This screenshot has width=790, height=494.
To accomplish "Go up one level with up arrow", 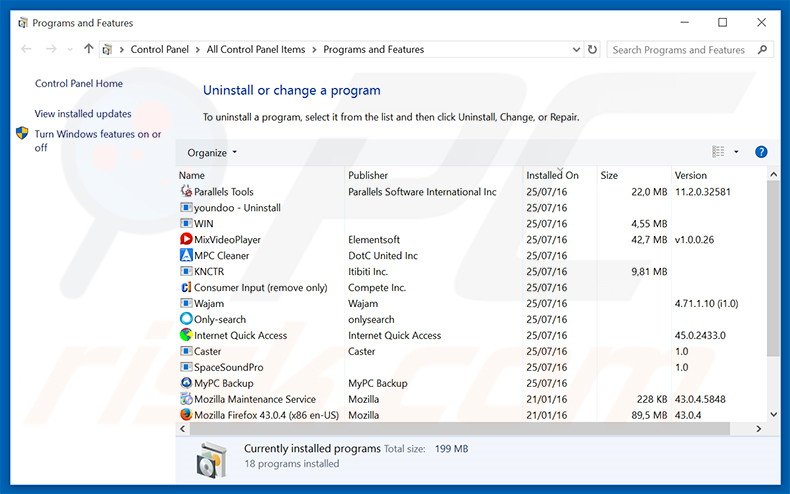I will pyautogui.click(x=89, y=49).
